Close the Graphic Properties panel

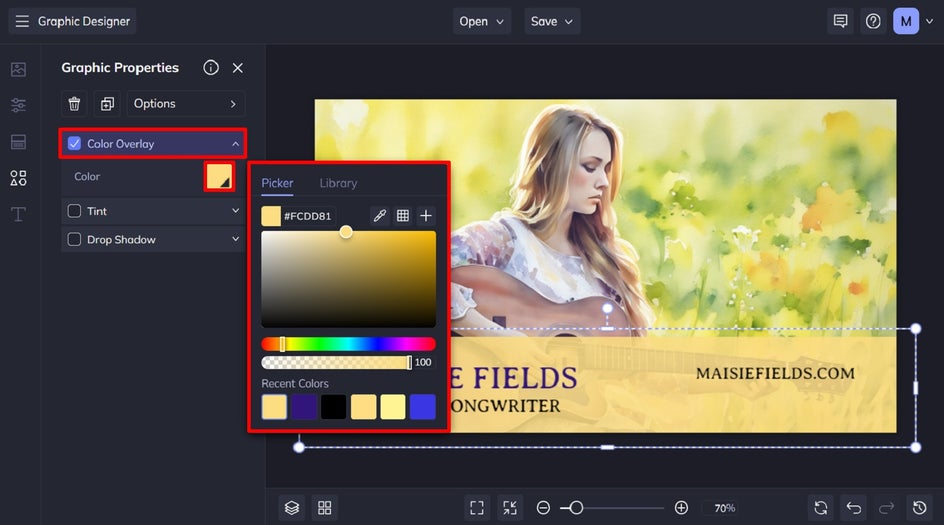(238, 68)
